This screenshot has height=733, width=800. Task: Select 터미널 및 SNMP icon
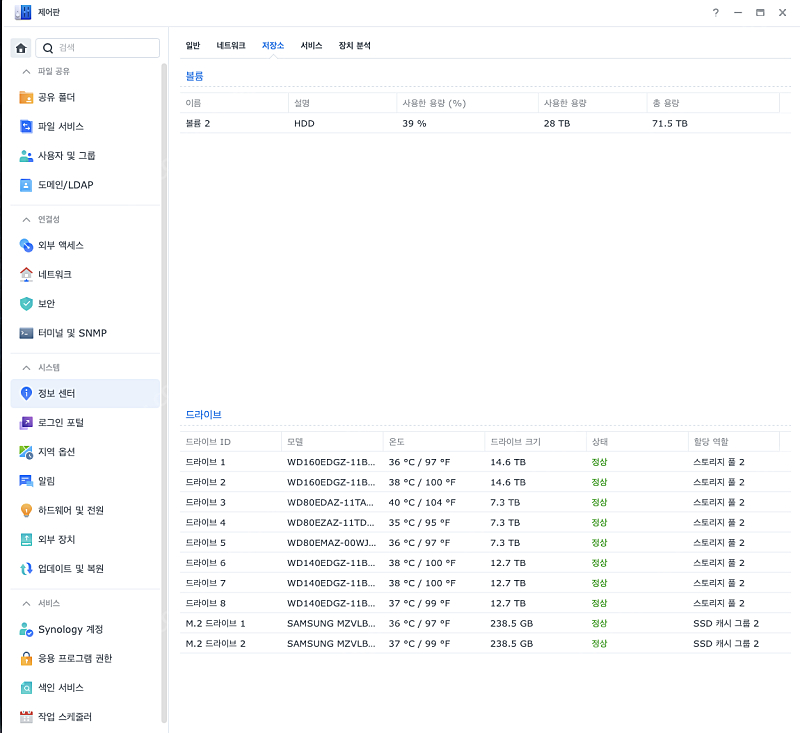[x=25, y=332]
